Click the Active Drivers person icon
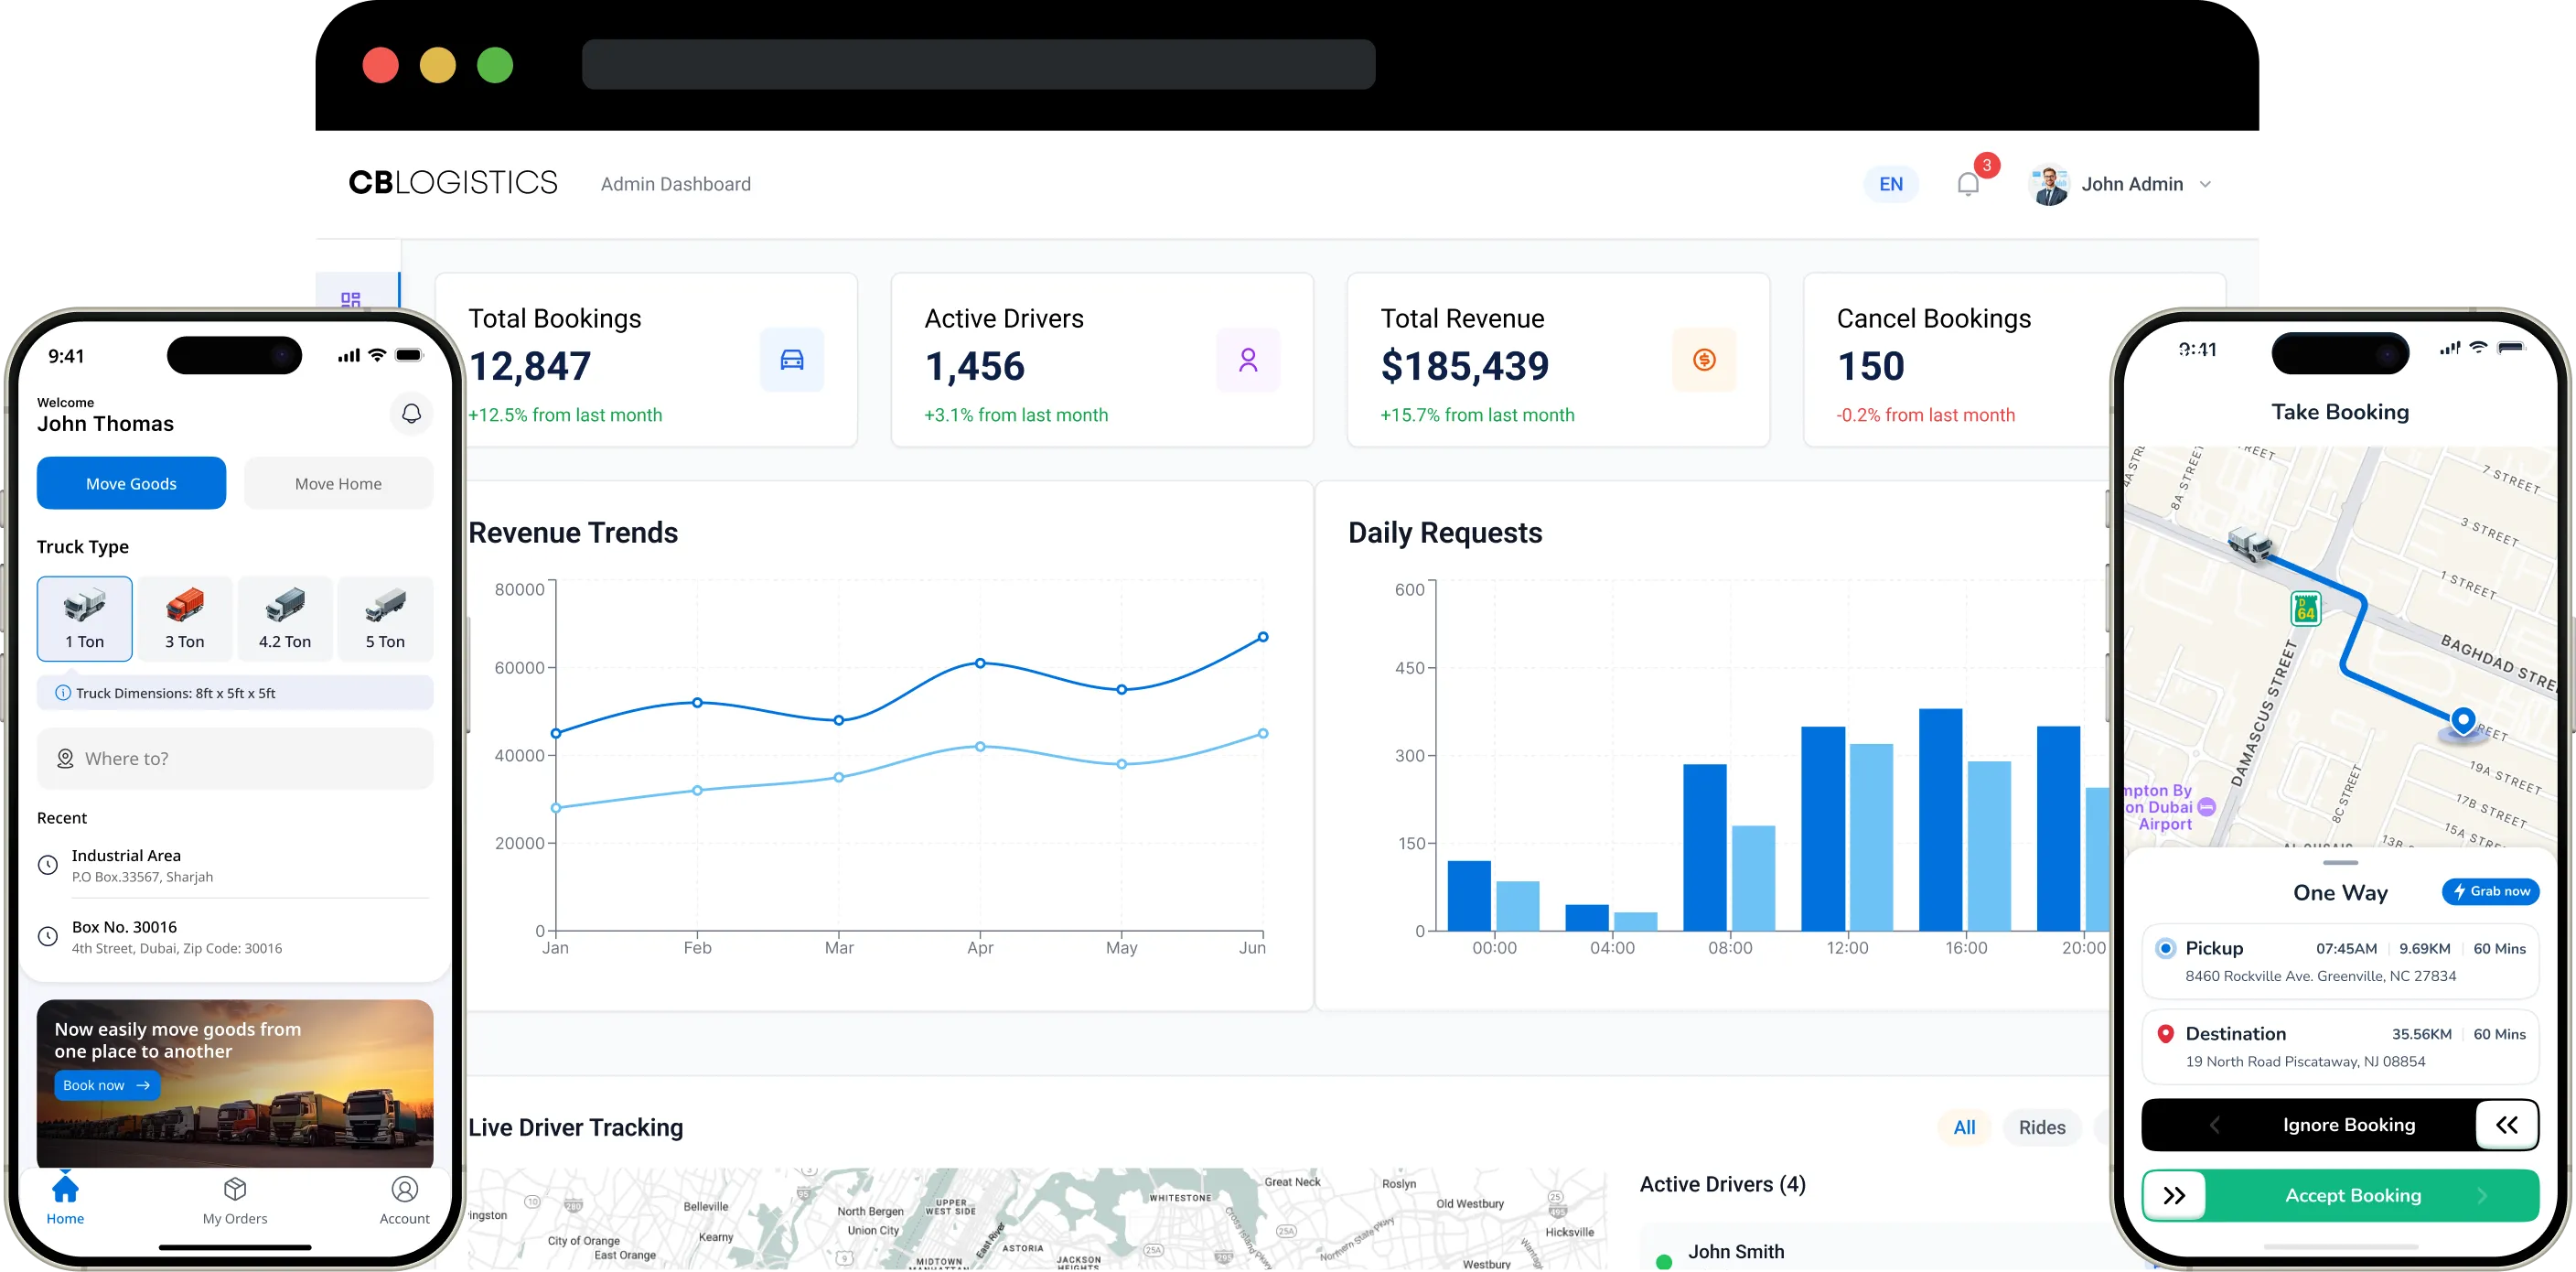The image size is (2576, 1272). 1247,359
